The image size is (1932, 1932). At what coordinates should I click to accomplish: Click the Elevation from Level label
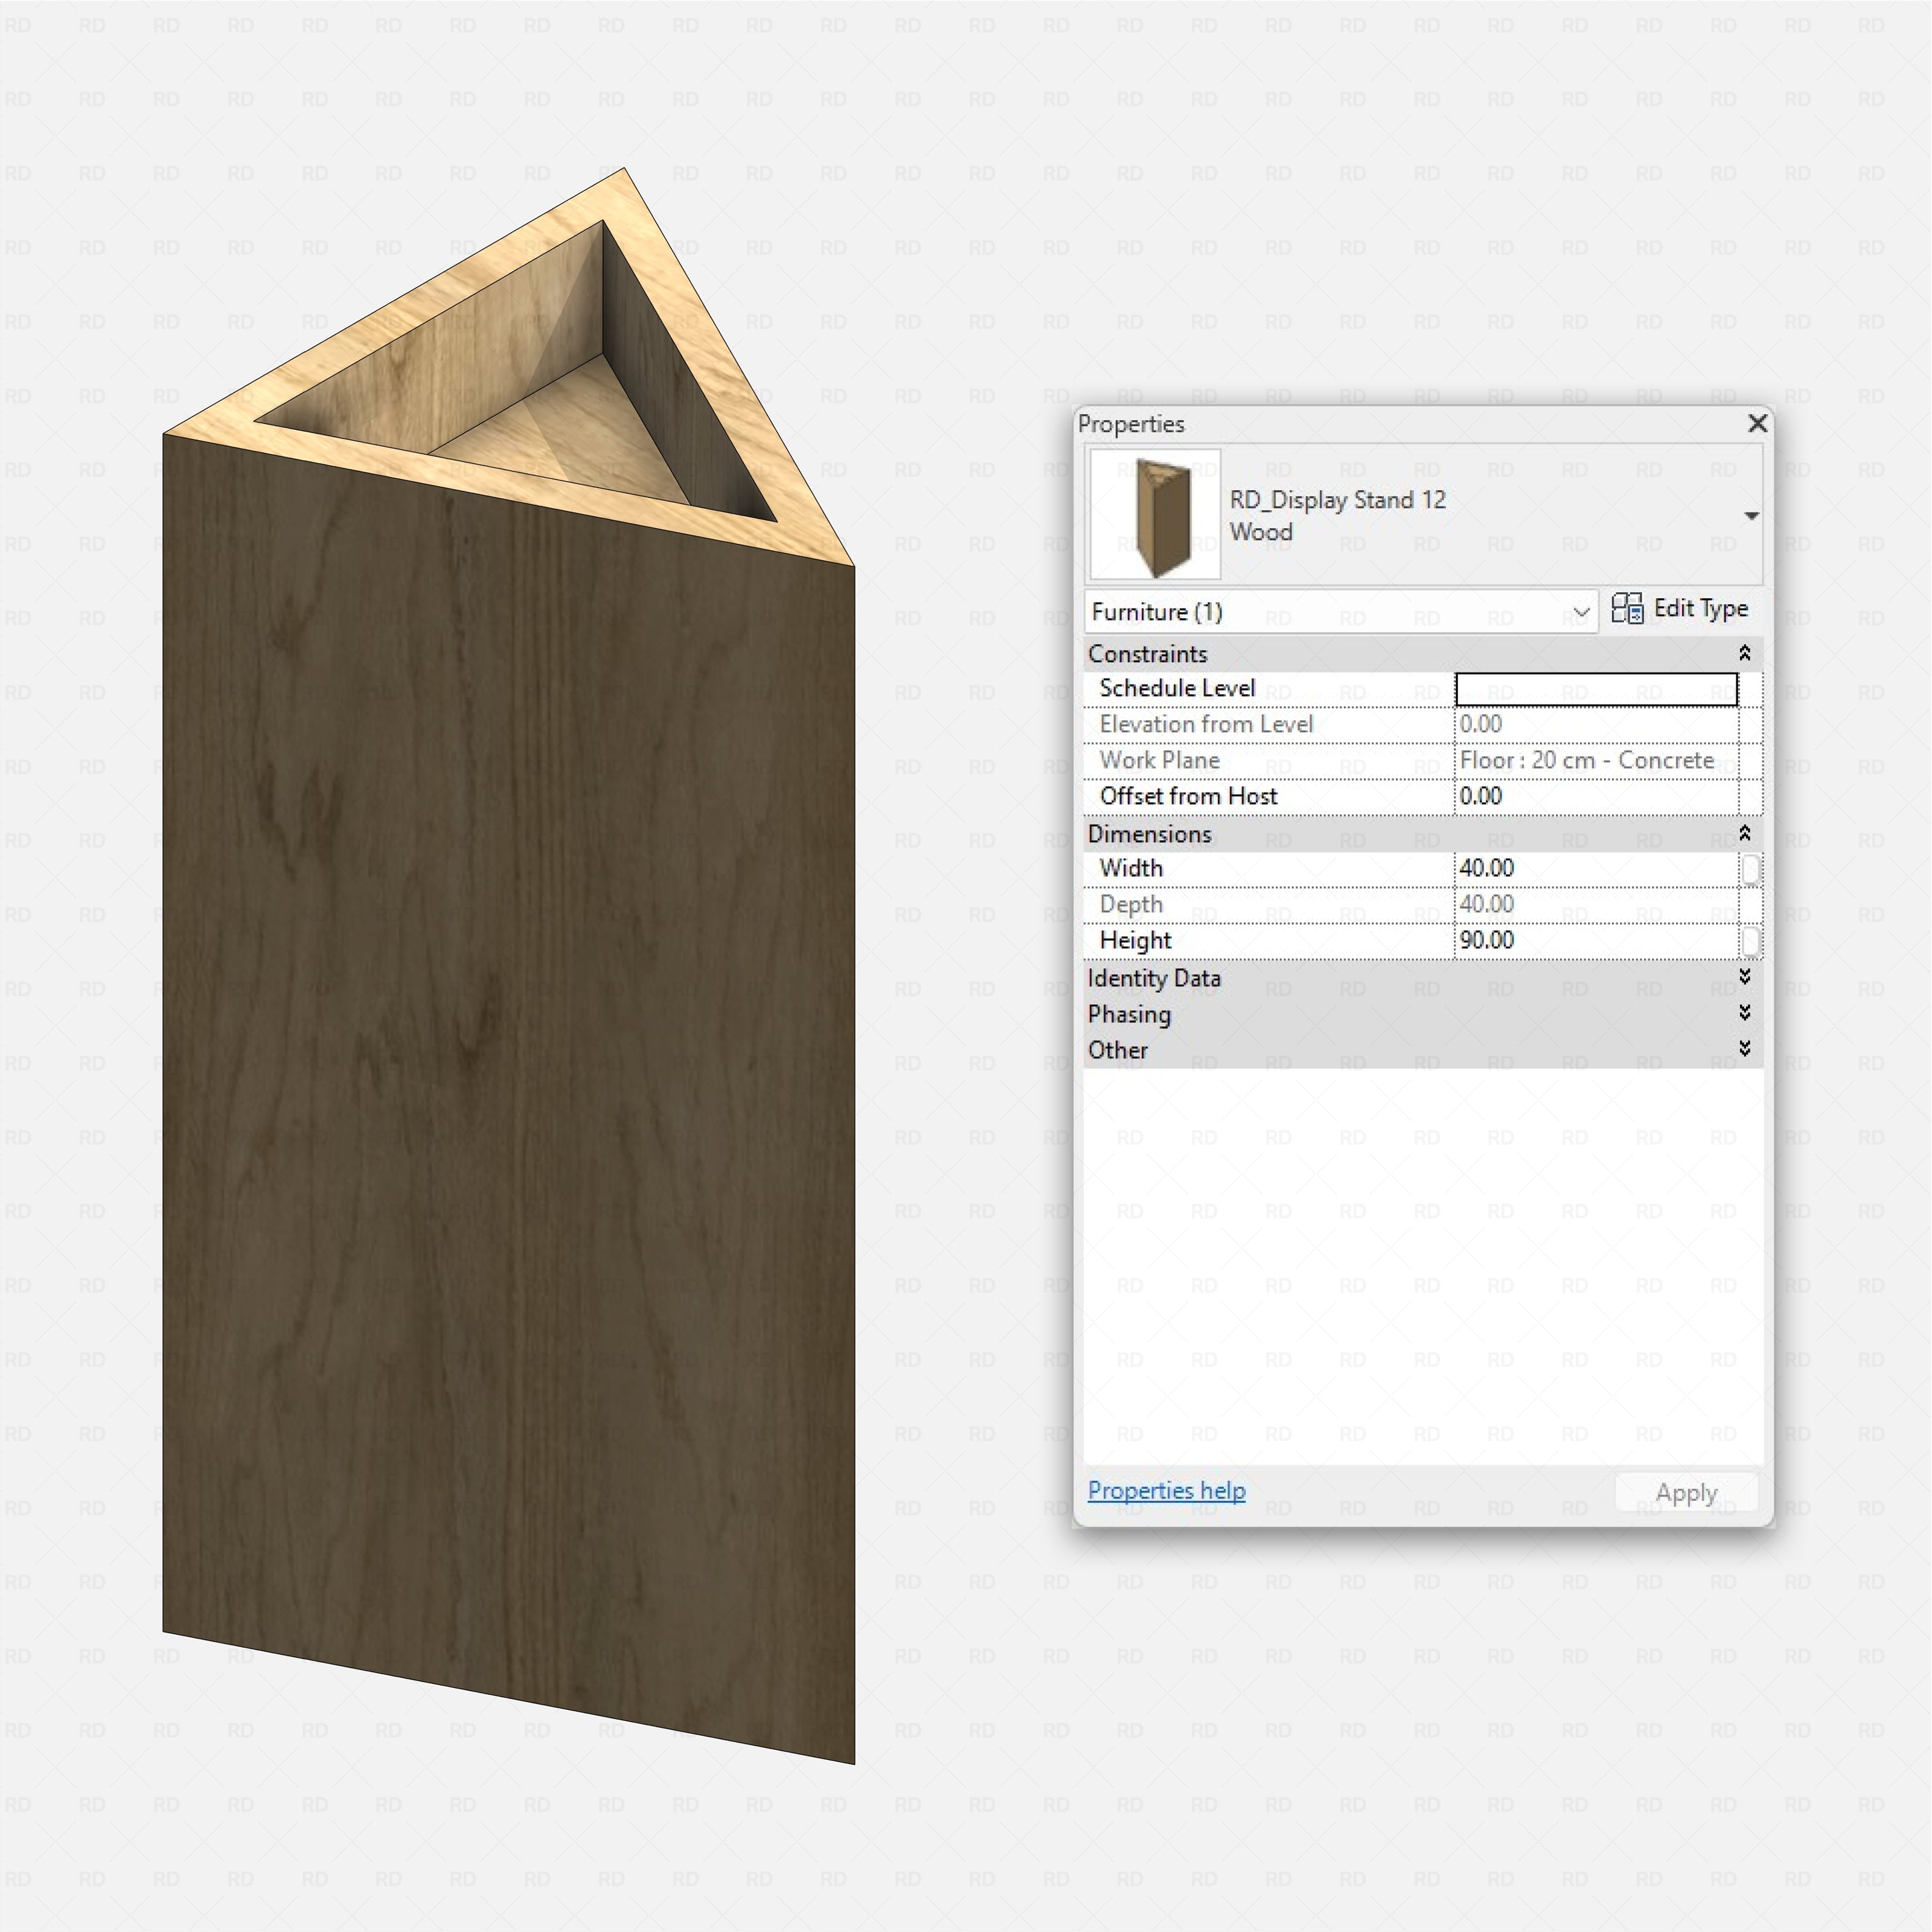point(1206,725)
